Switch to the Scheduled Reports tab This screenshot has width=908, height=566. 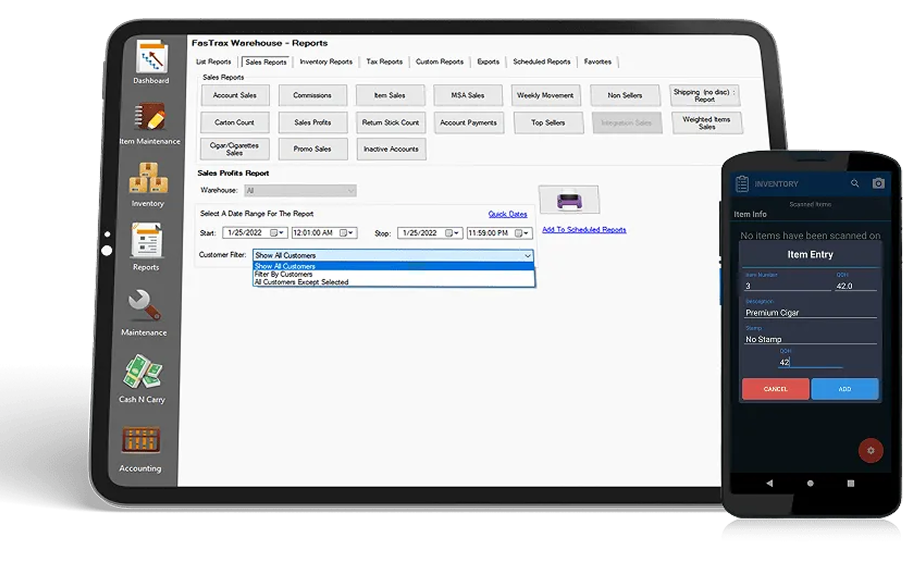click(541, 62)
